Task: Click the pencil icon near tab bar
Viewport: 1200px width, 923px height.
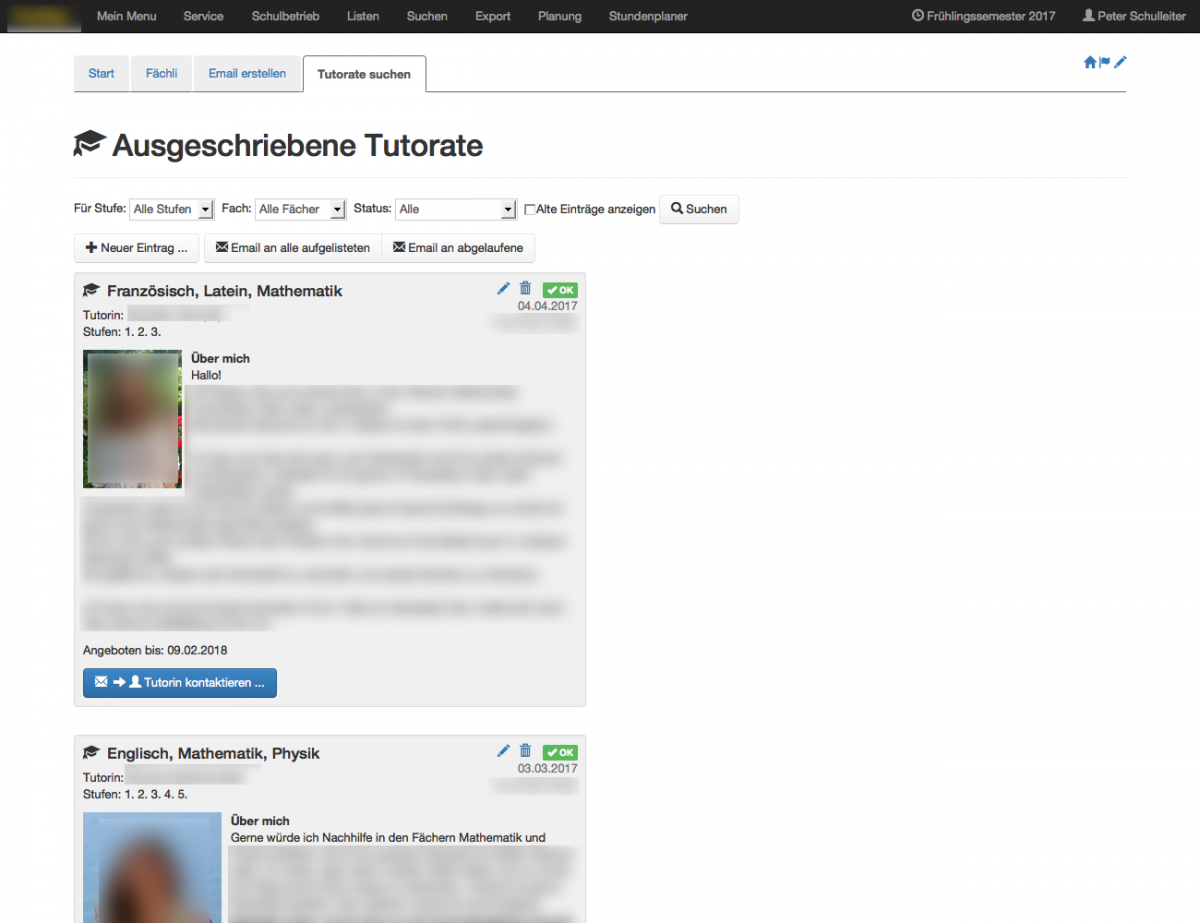Action: (1120, 62)
